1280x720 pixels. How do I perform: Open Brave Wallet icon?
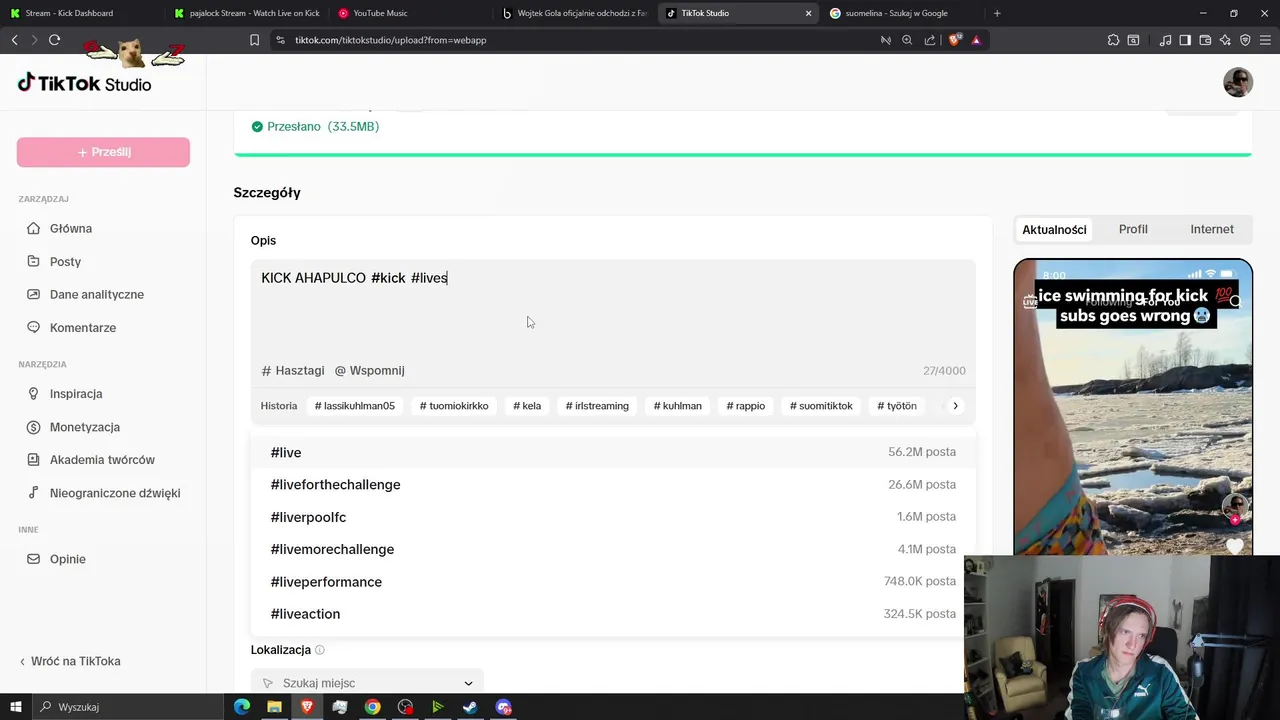(1205, 40)
